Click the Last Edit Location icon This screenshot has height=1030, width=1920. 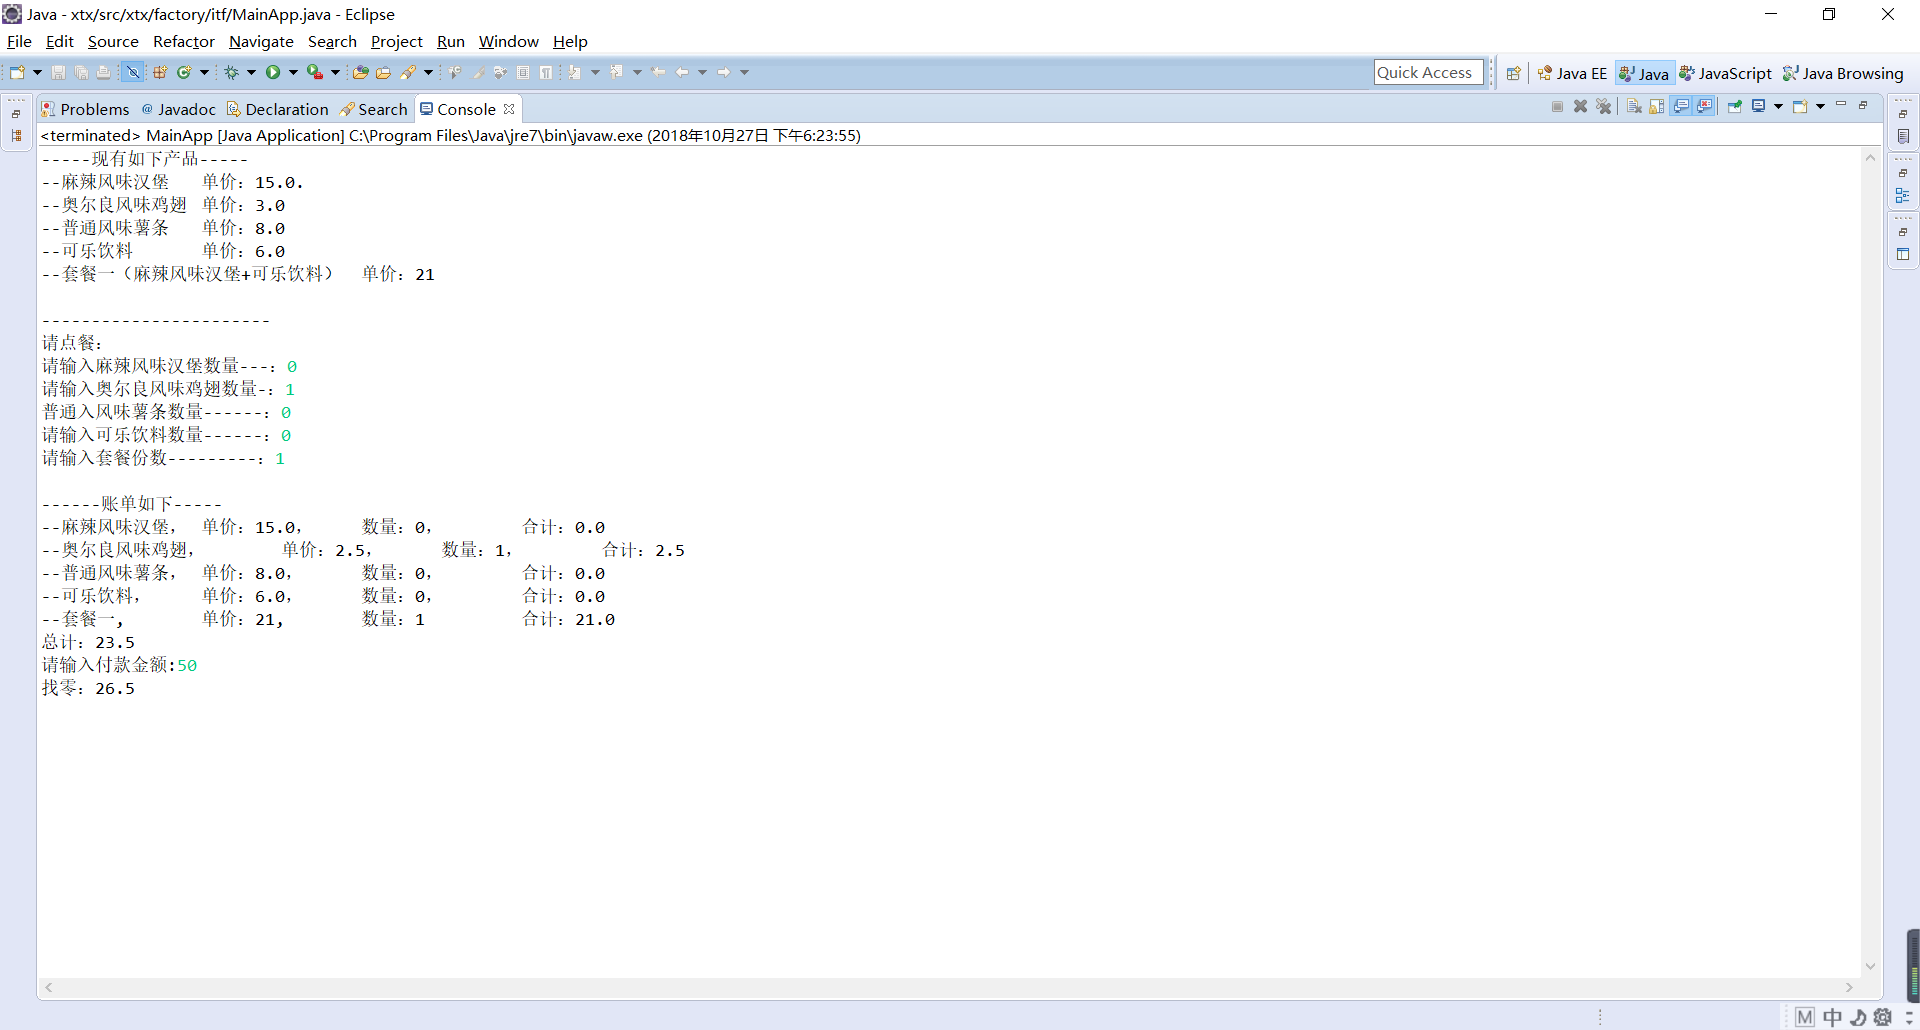tap(658, 72)
